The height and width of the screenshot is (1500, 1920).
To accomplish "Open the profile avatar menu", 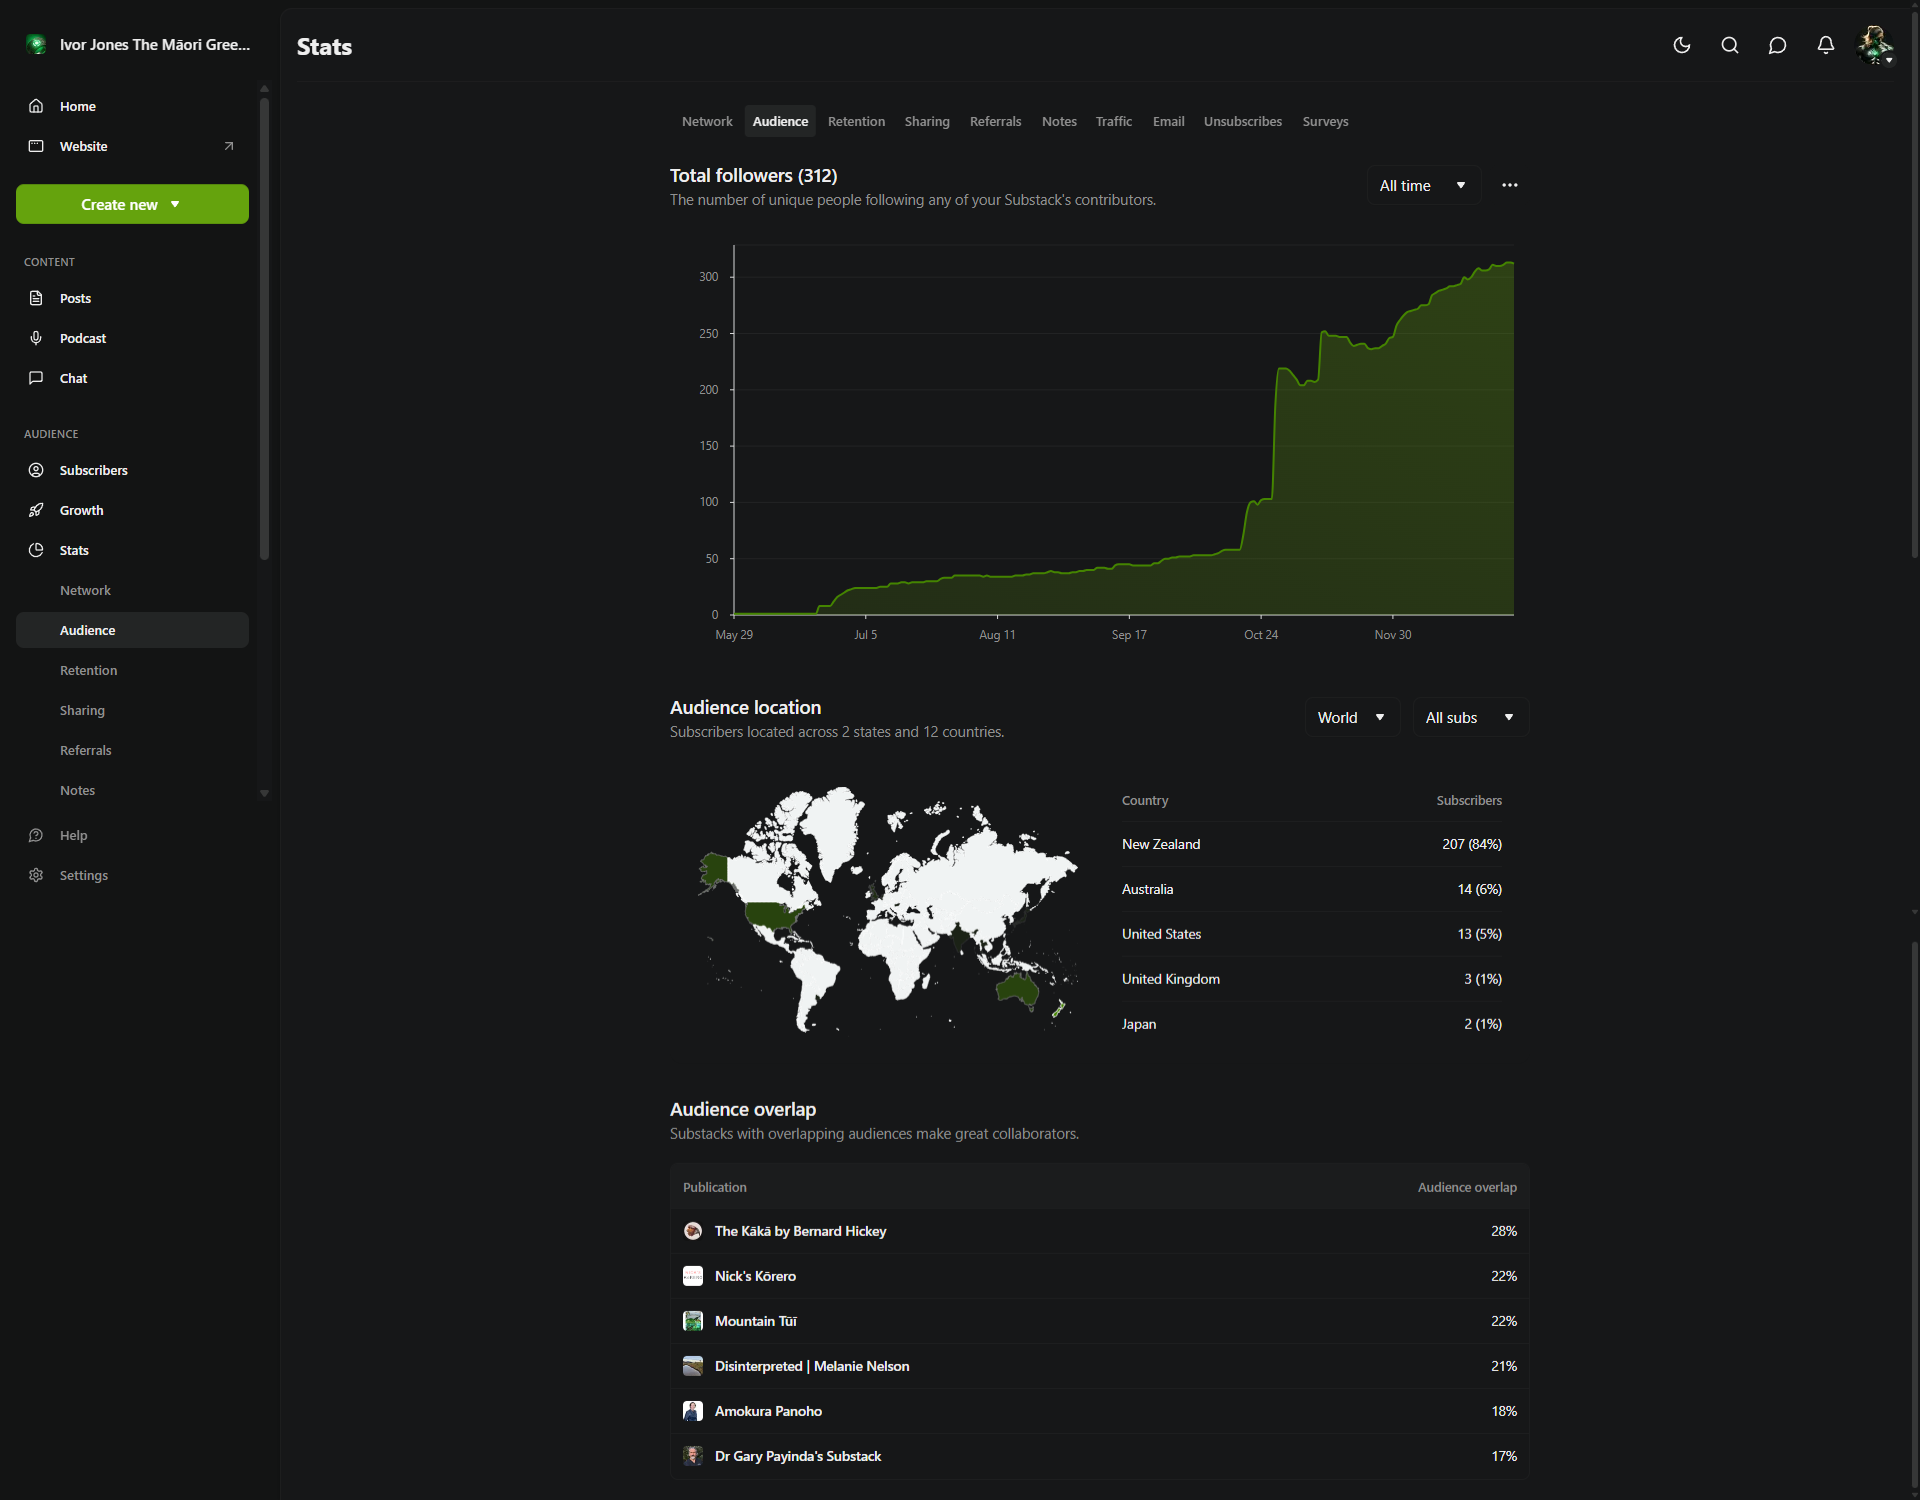I will point(1874,45).
